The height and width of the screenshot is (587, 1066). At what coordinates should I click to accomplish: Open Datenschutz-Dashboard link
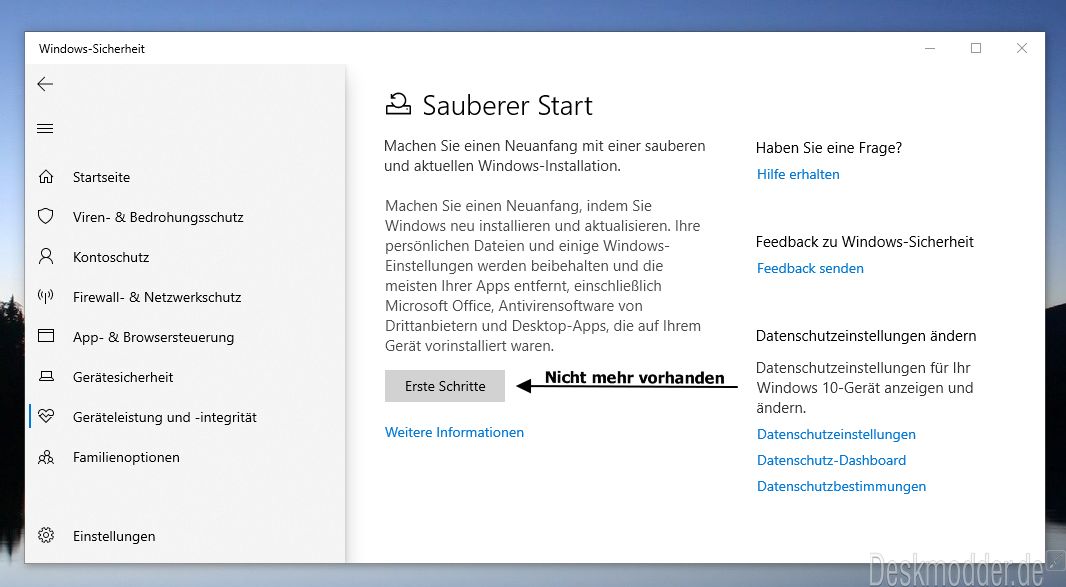[831, 460]
